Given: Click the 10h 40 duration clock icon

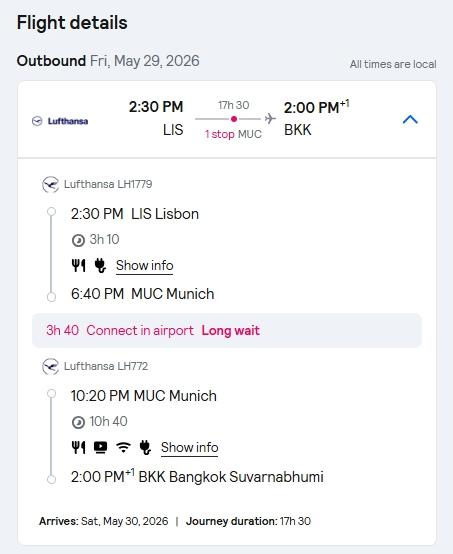Looking at the screenshot, I should click(x=78, y=422).
